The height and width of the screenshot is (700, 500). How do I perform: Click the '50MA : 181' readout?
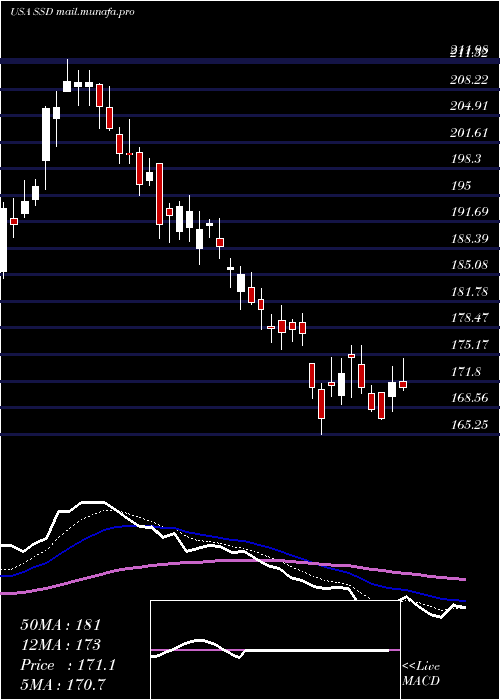click(61, 625)
